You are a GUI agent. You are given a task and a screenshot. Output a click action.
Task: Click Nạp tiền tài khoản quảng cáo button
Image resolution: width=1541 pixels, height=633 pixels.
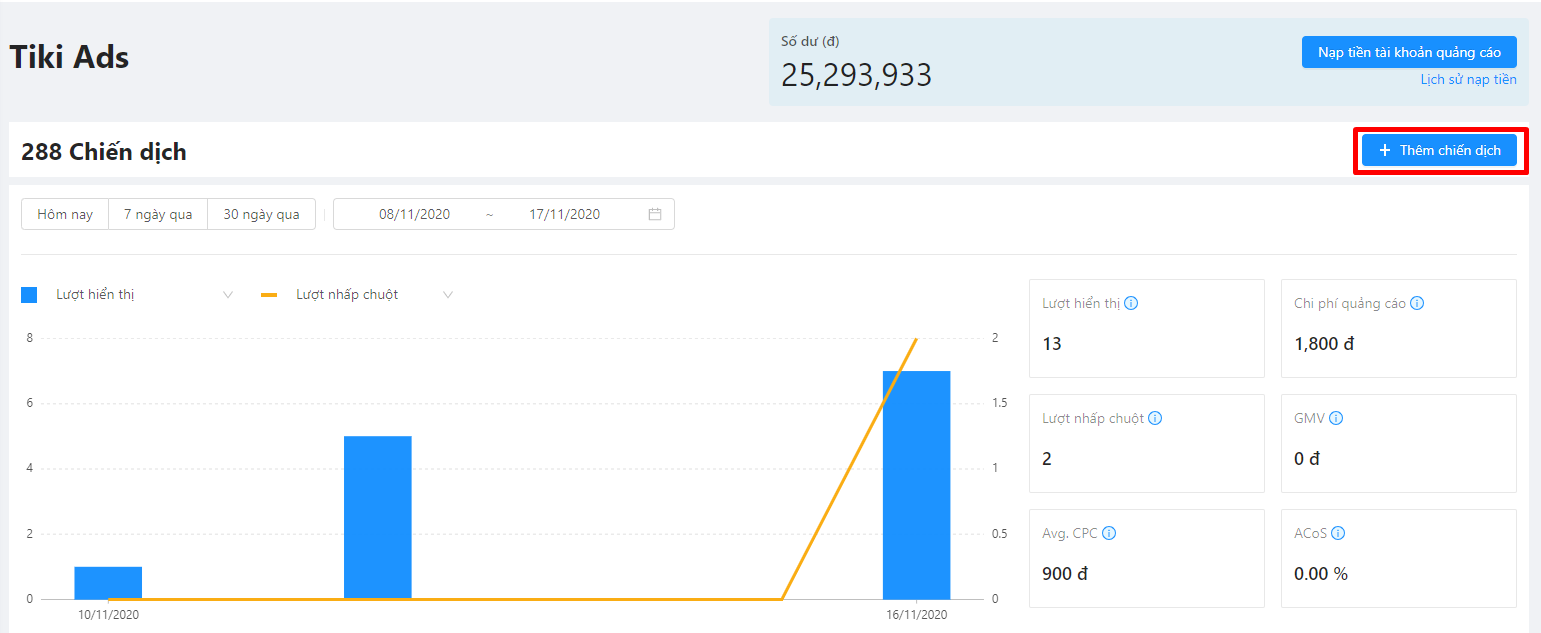point(1409,52)
